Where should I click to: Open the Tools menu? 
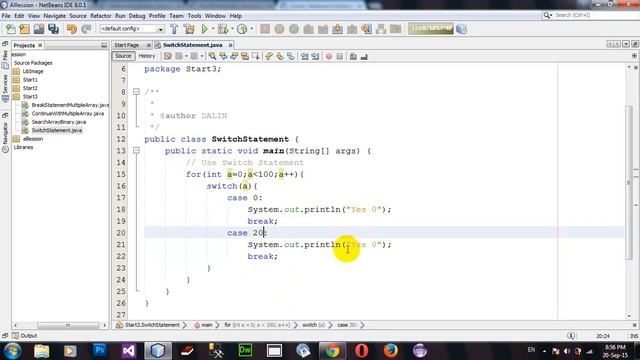coord(194,16)
